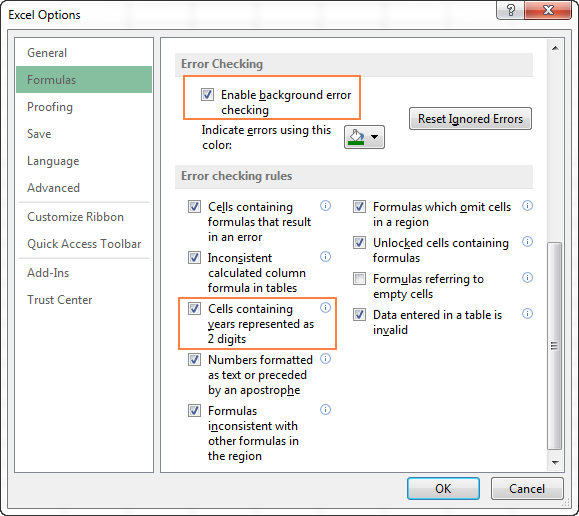Viewport: 579px width, 516px height.
Task: Toggle Formulas inconsistent with other formulas checkbox
Action: coord(194,410)
